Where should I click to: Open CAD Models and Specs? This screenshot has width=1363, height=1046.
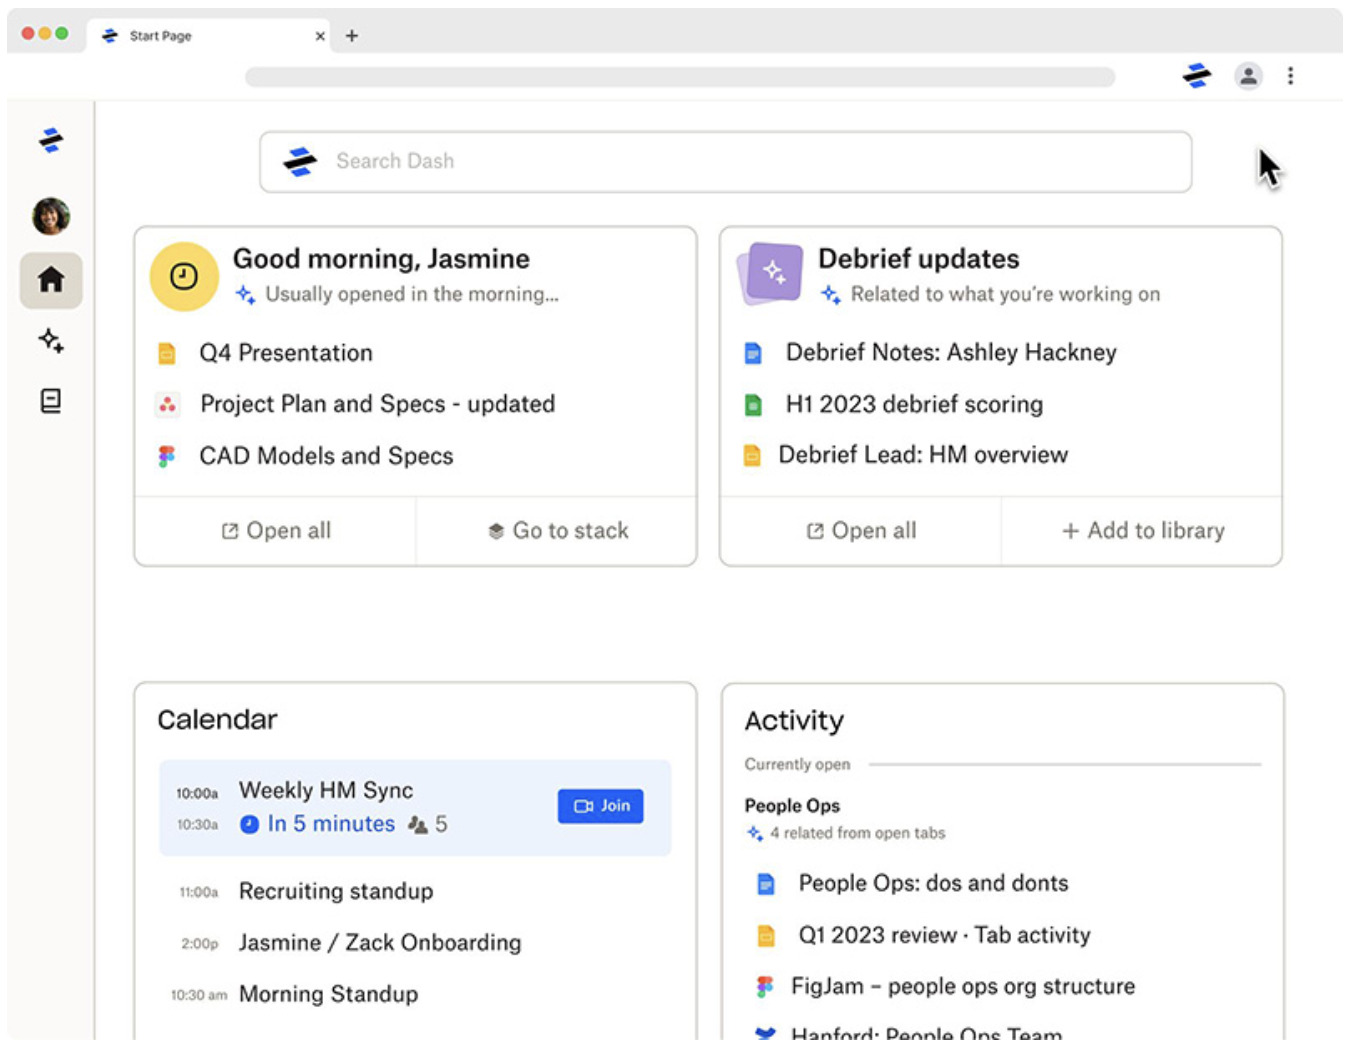(x=326, y=456)
